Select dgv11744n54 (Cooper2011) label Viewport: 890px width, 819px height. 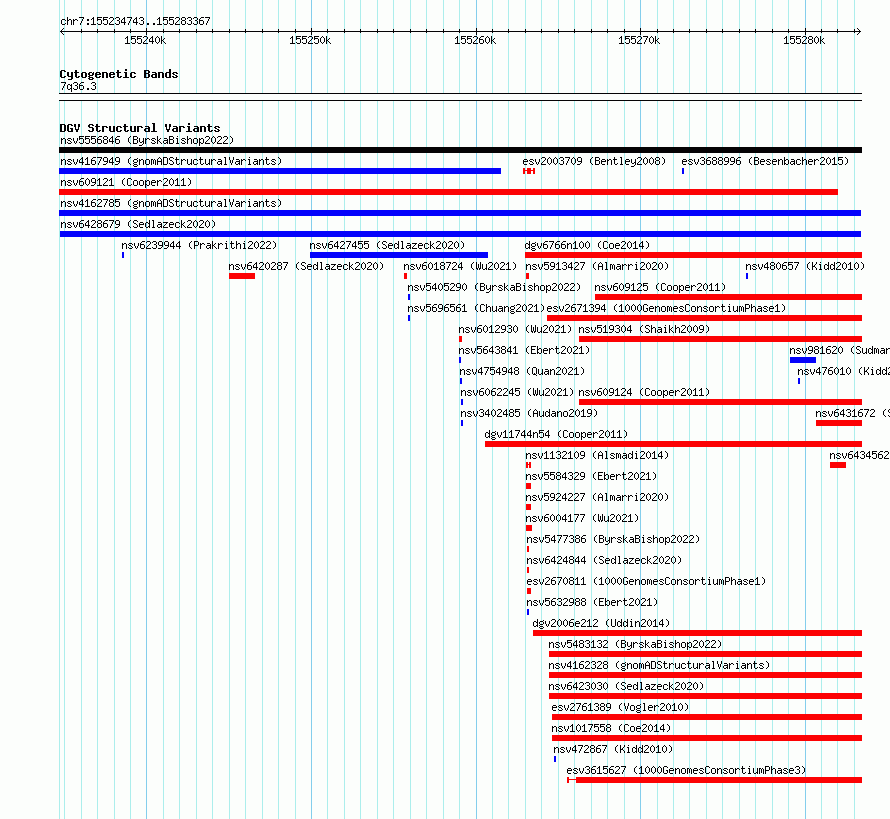pos(556,434)
